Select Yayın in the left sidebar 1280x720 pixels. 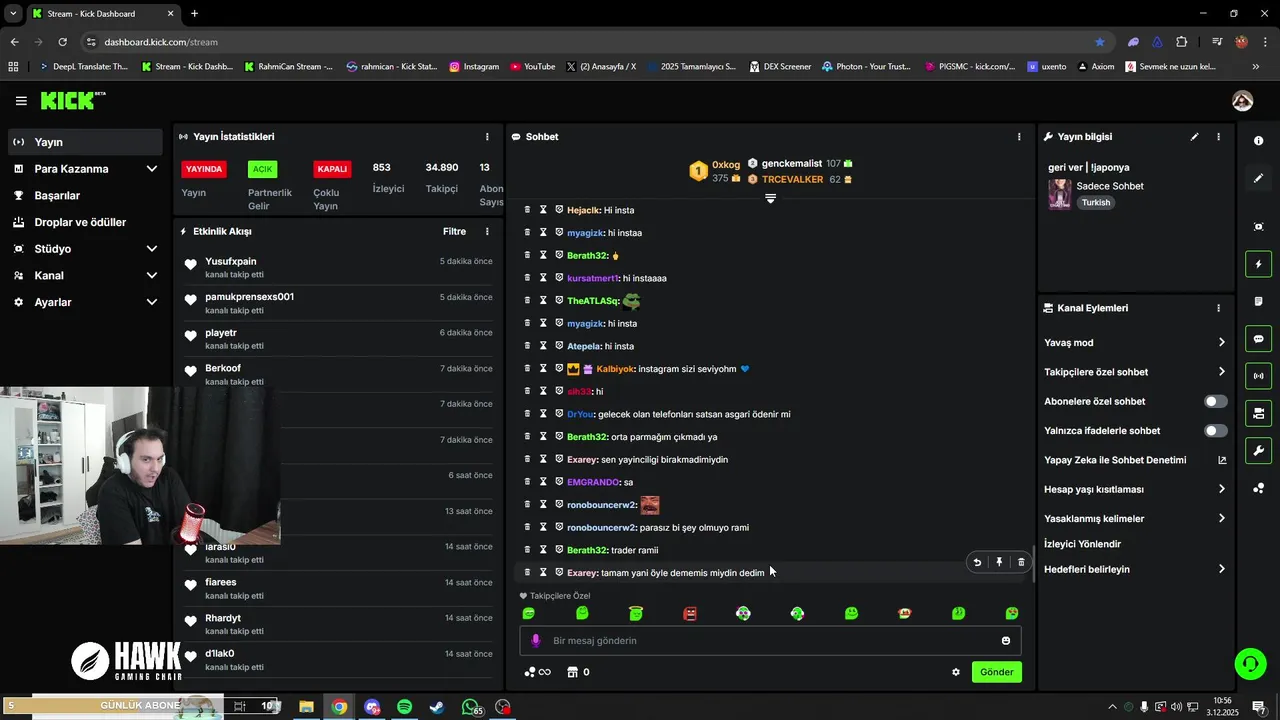click(85, 142)
